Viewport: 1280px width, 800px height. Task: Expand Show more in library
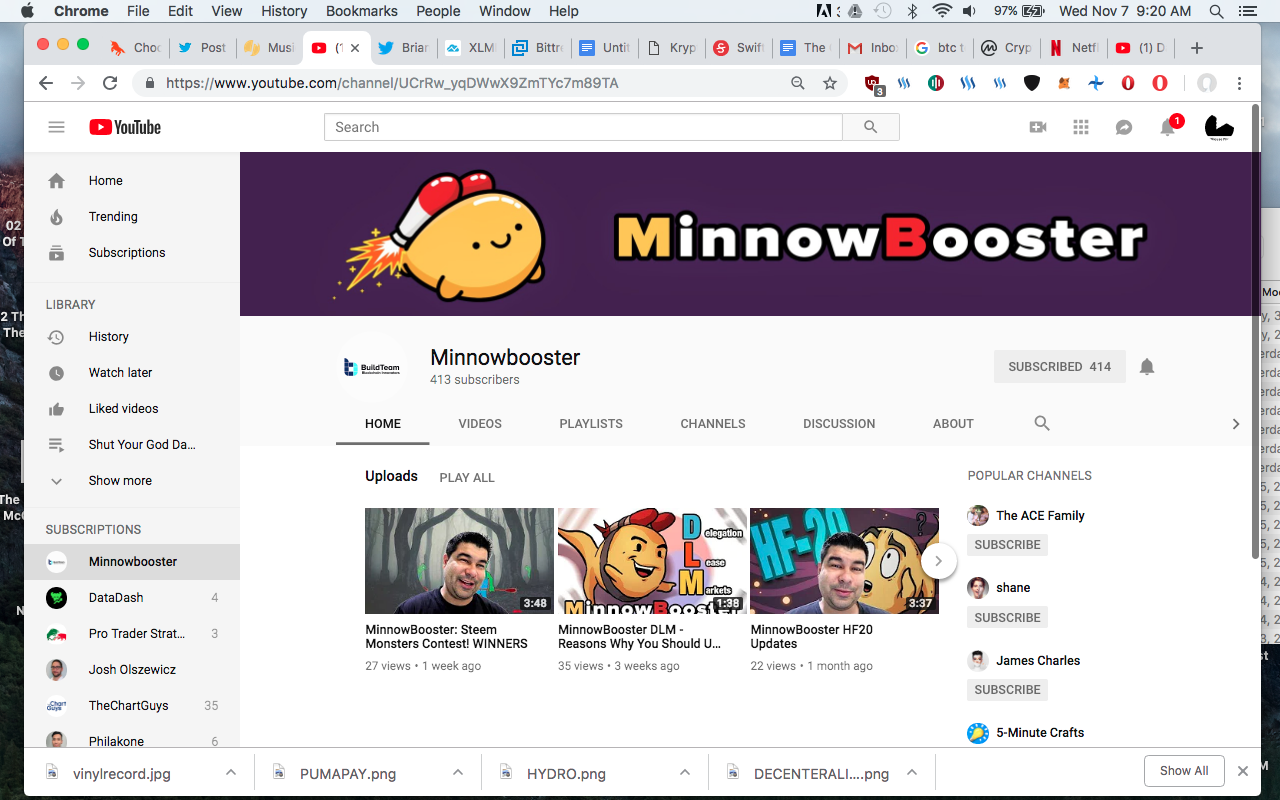tap(132, 481)
